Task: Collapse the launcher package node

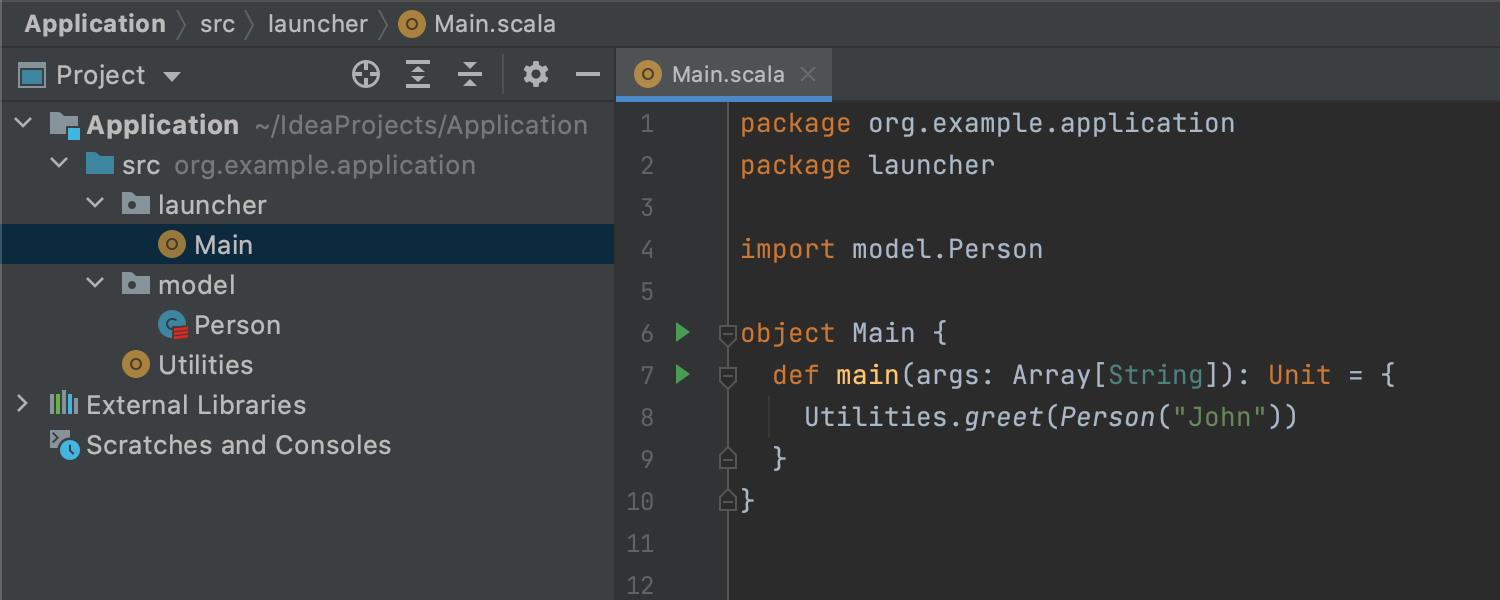Action: click(x=95, y=204)
